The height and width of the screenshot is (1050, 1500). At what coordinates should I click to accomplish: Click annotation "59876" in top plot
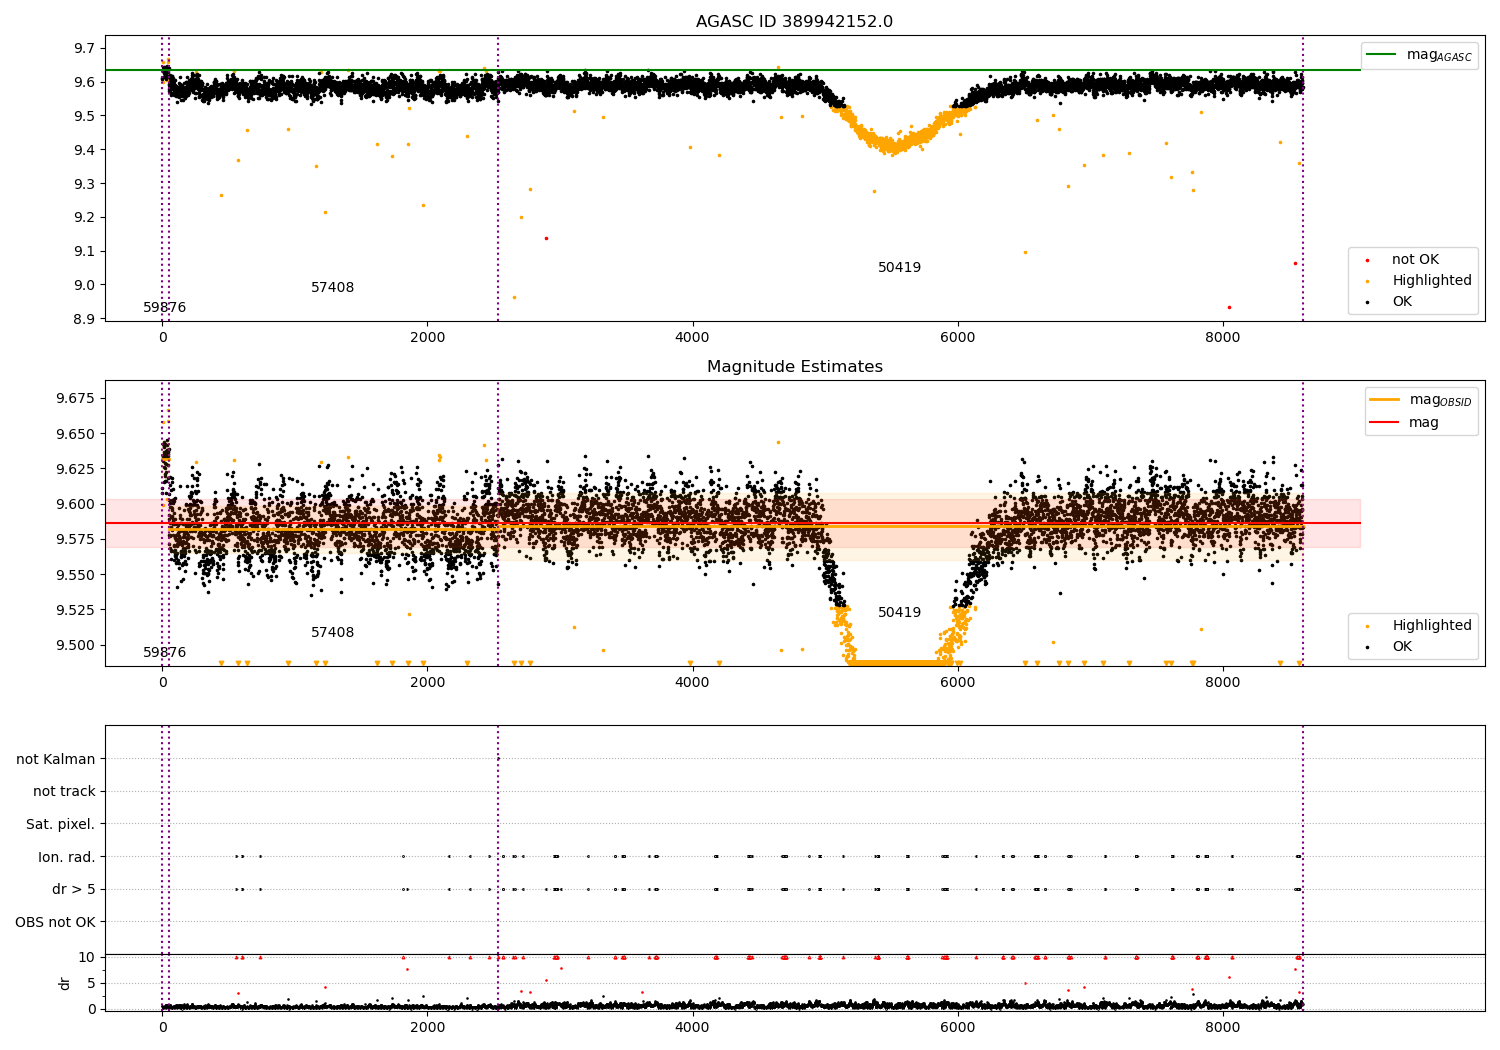click(x=164, y=308)
